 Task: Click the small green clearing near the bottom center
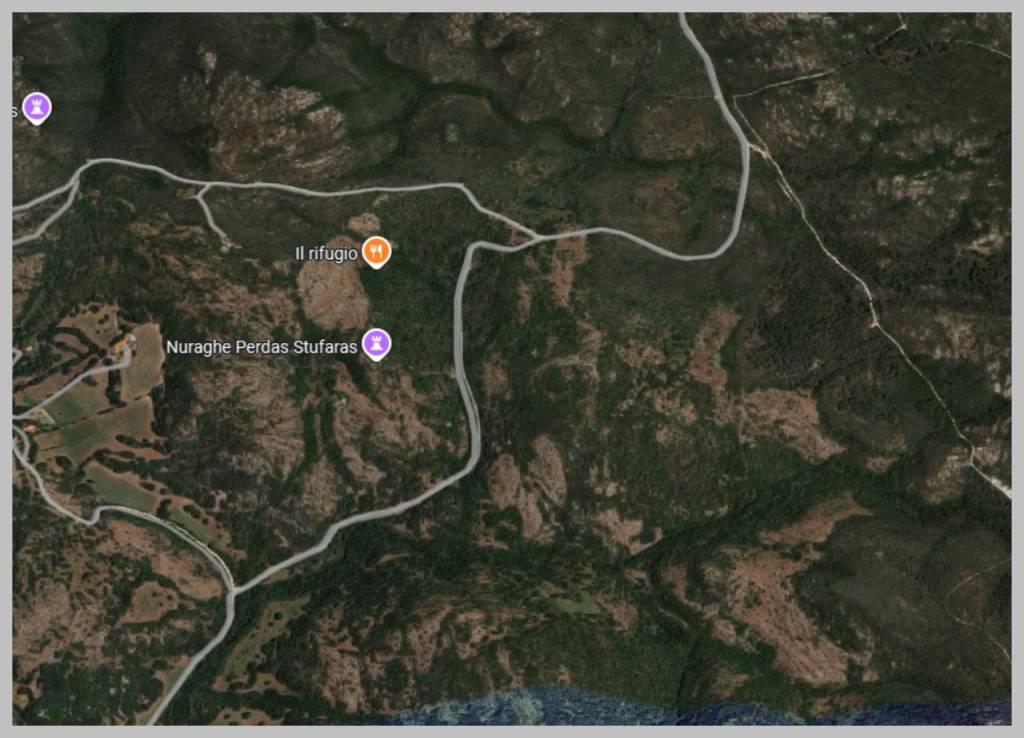[576, 605]
